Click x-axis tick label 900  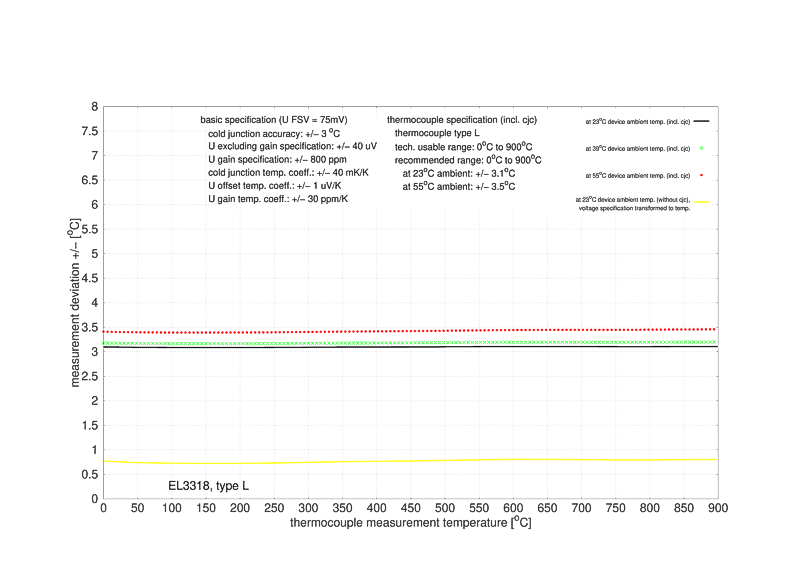click(718, 508)
